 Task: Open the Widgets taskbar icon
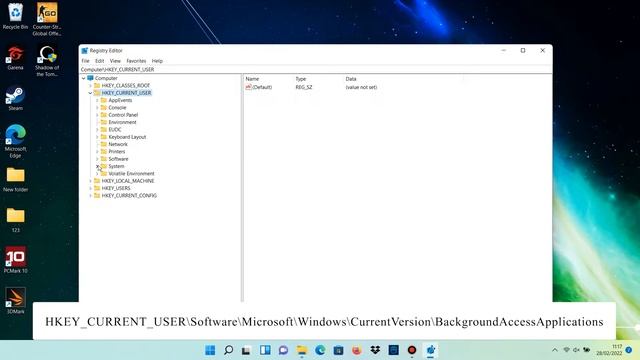pyautogui.click(x=265, y=350)
